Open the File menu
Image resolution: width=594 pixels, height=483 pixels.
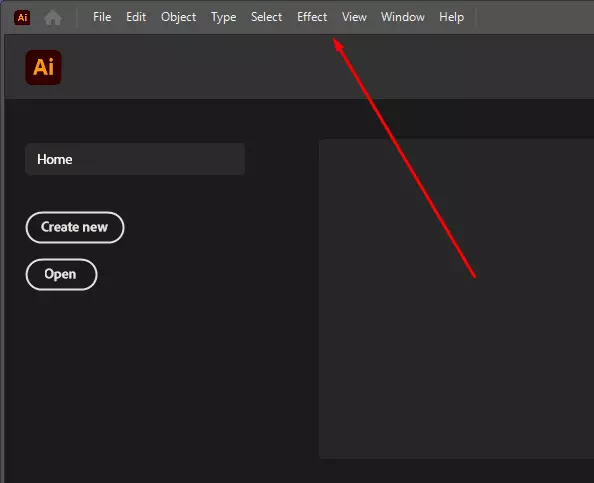tap(102, 17)
